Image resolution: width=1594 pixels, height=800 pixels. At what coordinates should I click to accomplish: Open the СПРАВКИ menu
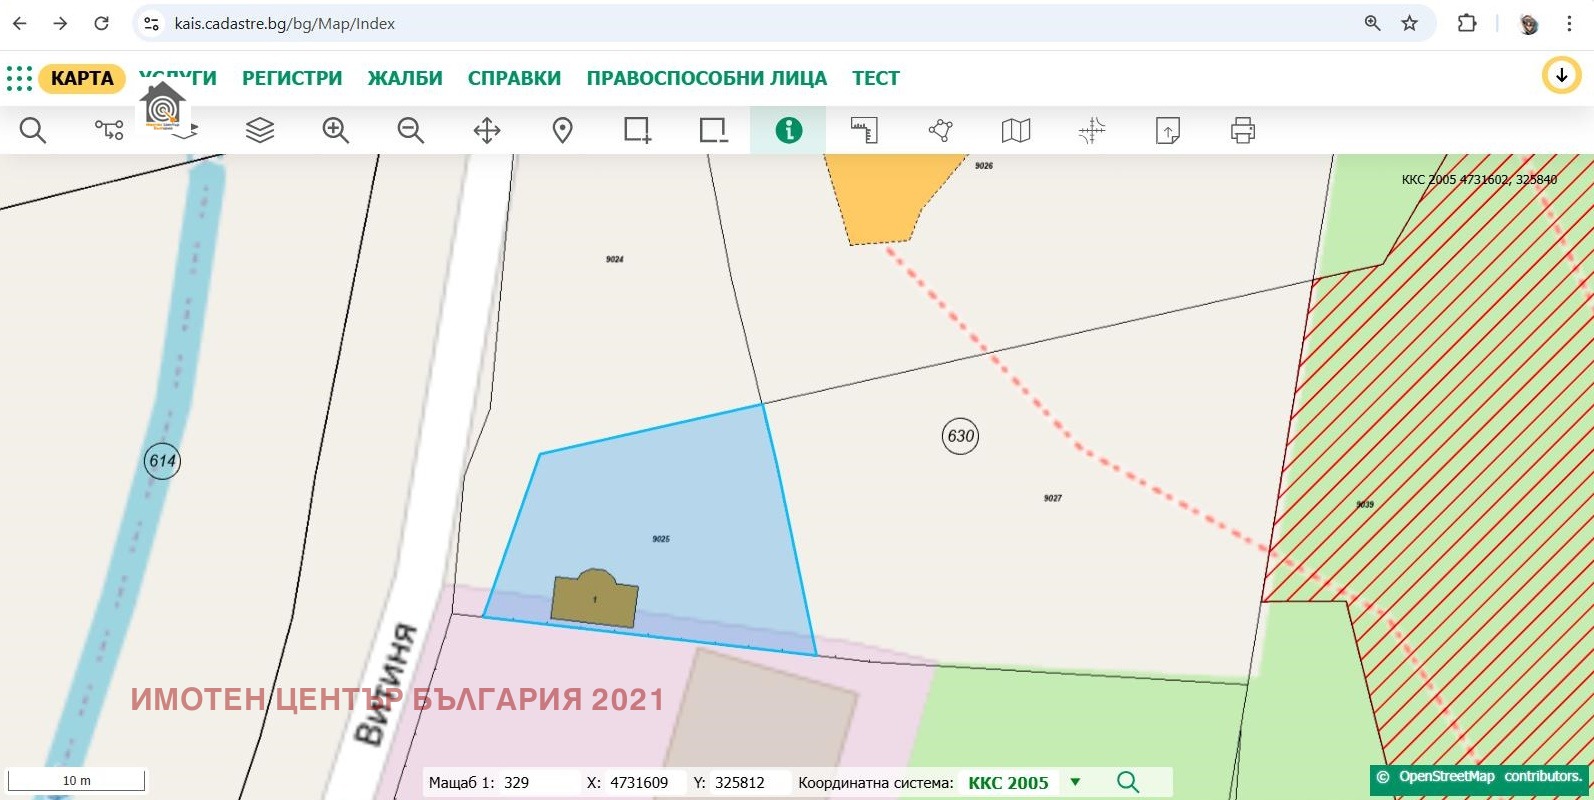514,78
